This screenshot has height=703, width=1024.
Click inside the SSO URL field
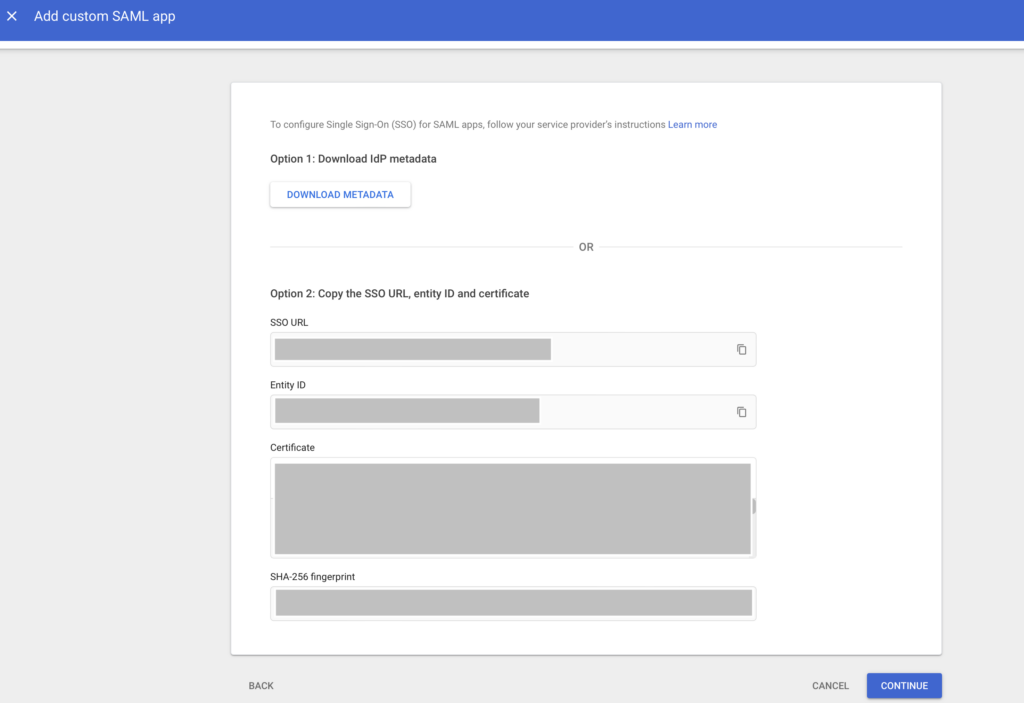click(450, 349)
